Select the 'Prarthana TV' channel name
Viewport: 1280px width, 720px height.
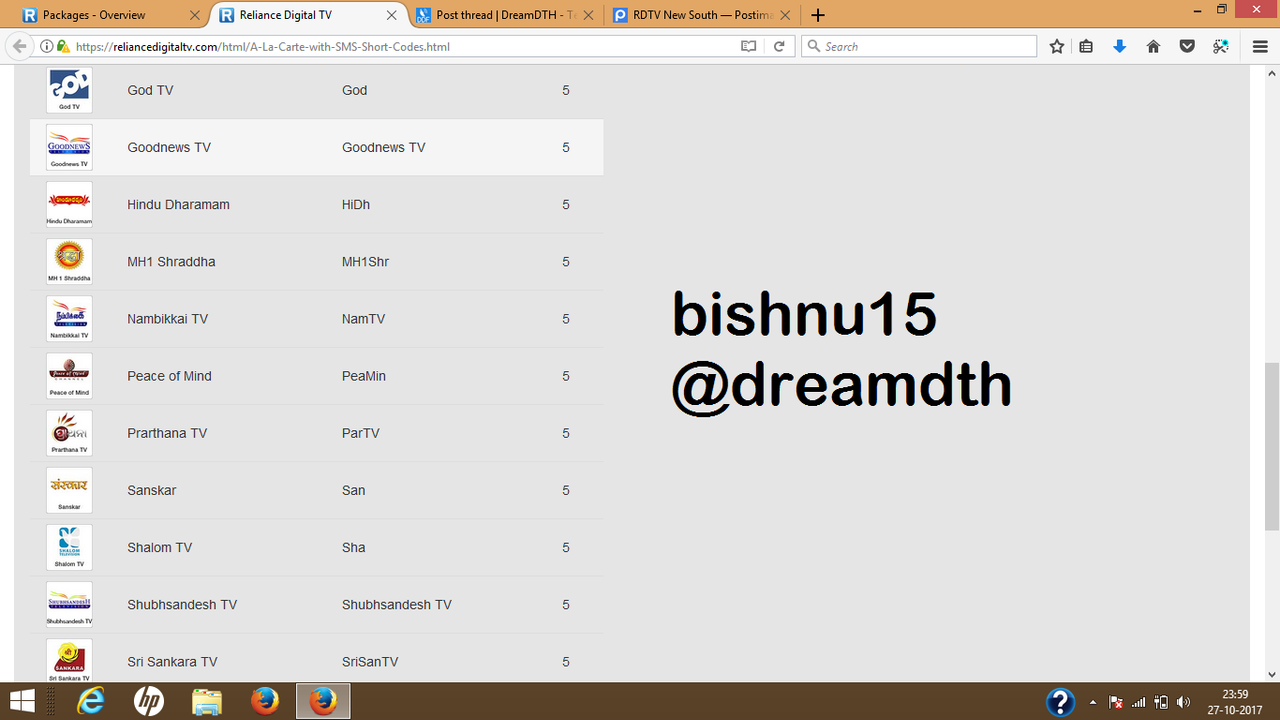point(167,433)
